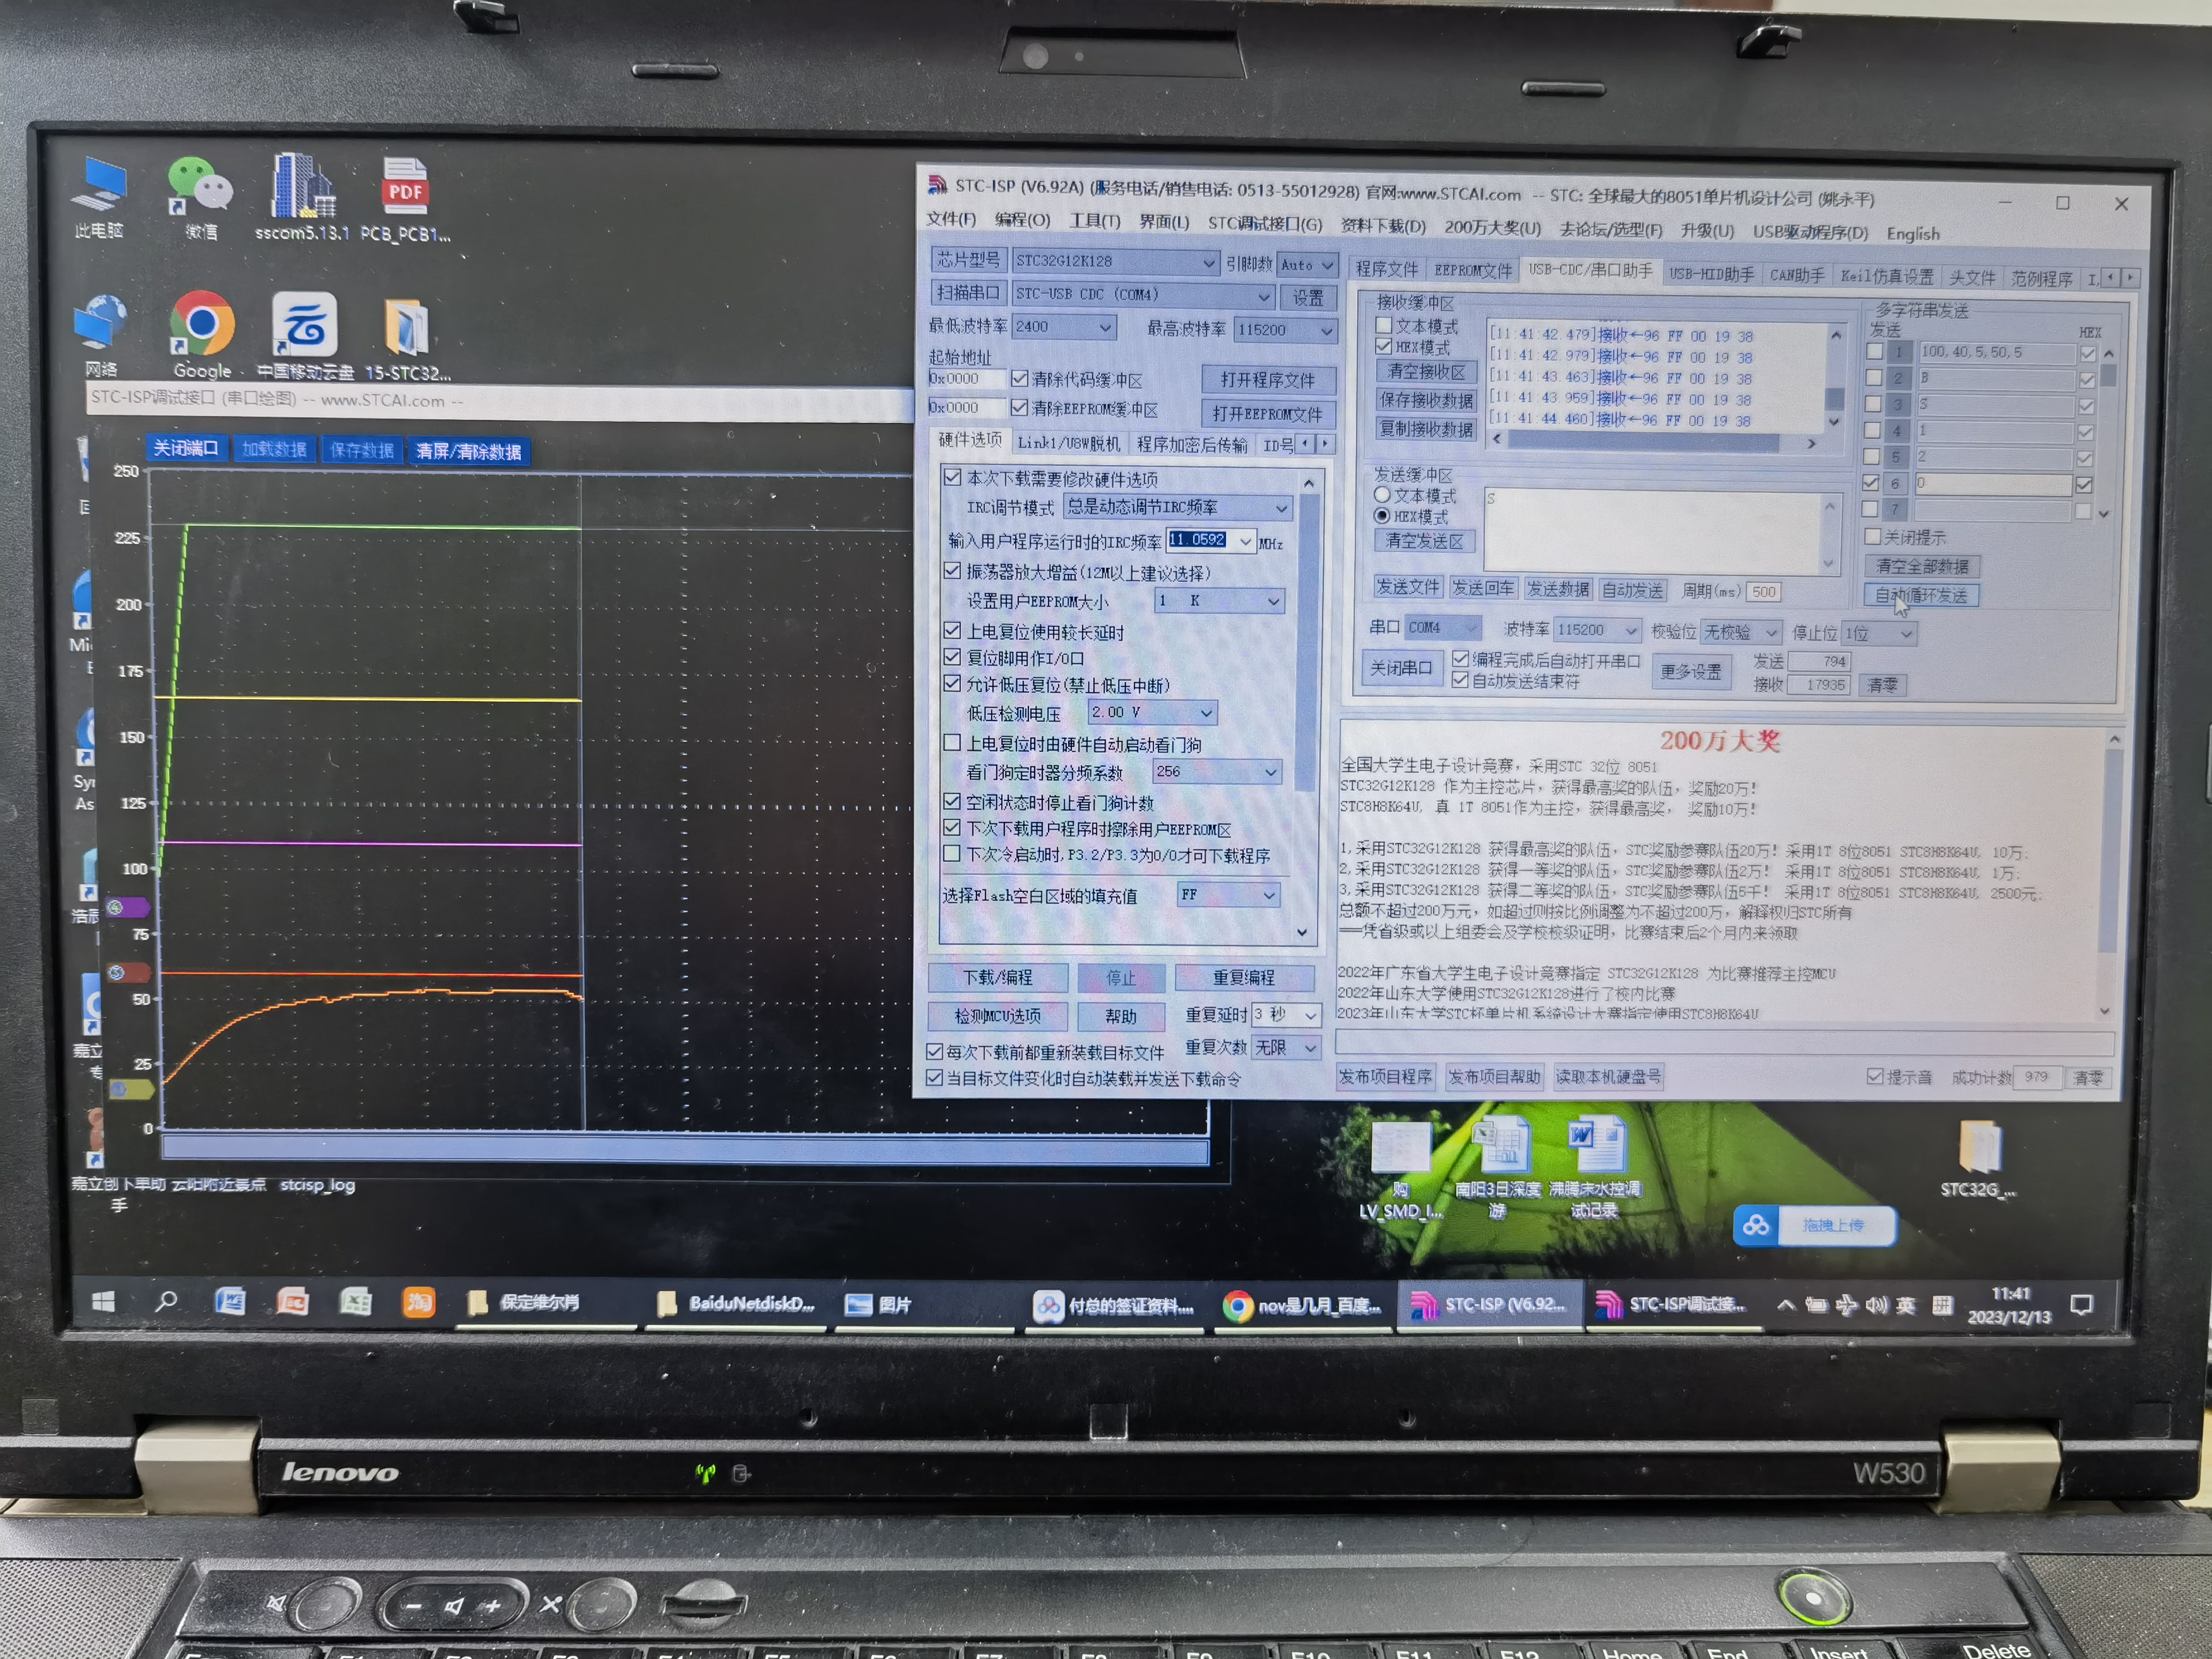Toggle 清除EEPROM缓冲区 checkbox

(x=1020, y=408)
